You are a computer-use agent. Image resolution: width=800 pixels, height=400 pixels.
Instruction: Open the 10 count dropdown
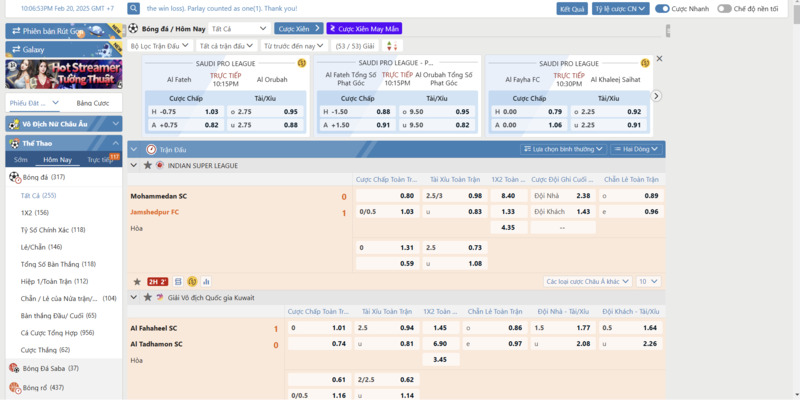(648, 282)
